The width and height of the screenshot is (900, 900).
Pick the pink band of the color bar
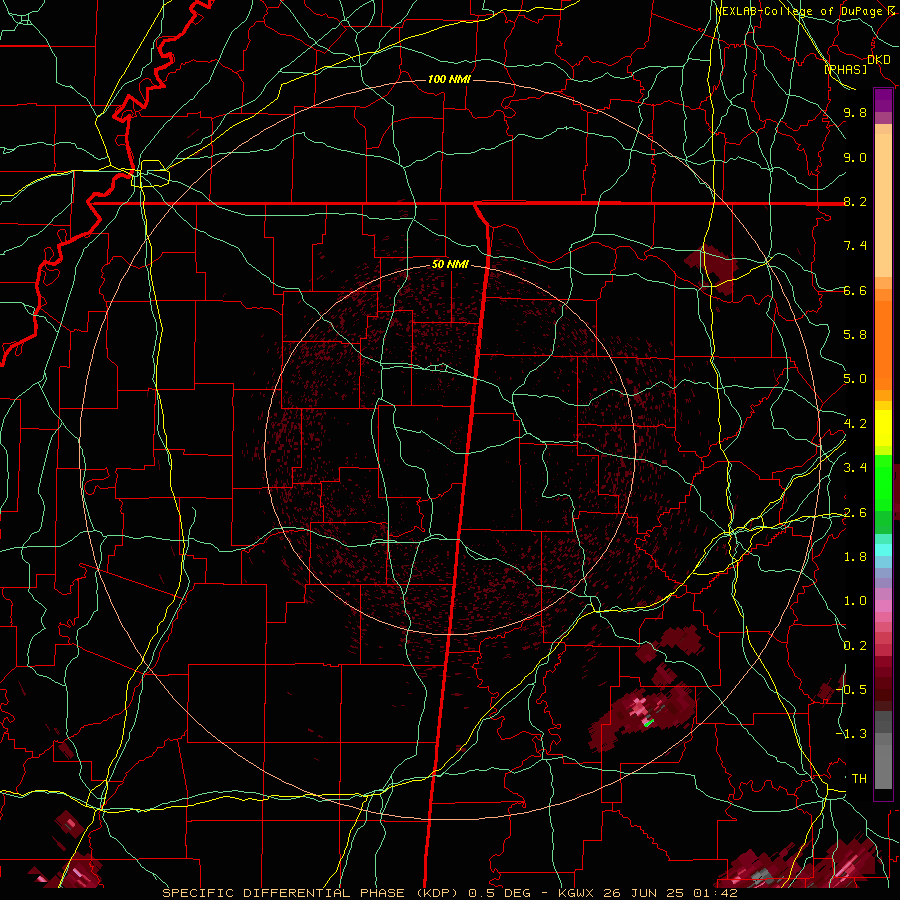pyautogui.click(x=883, y=606)
